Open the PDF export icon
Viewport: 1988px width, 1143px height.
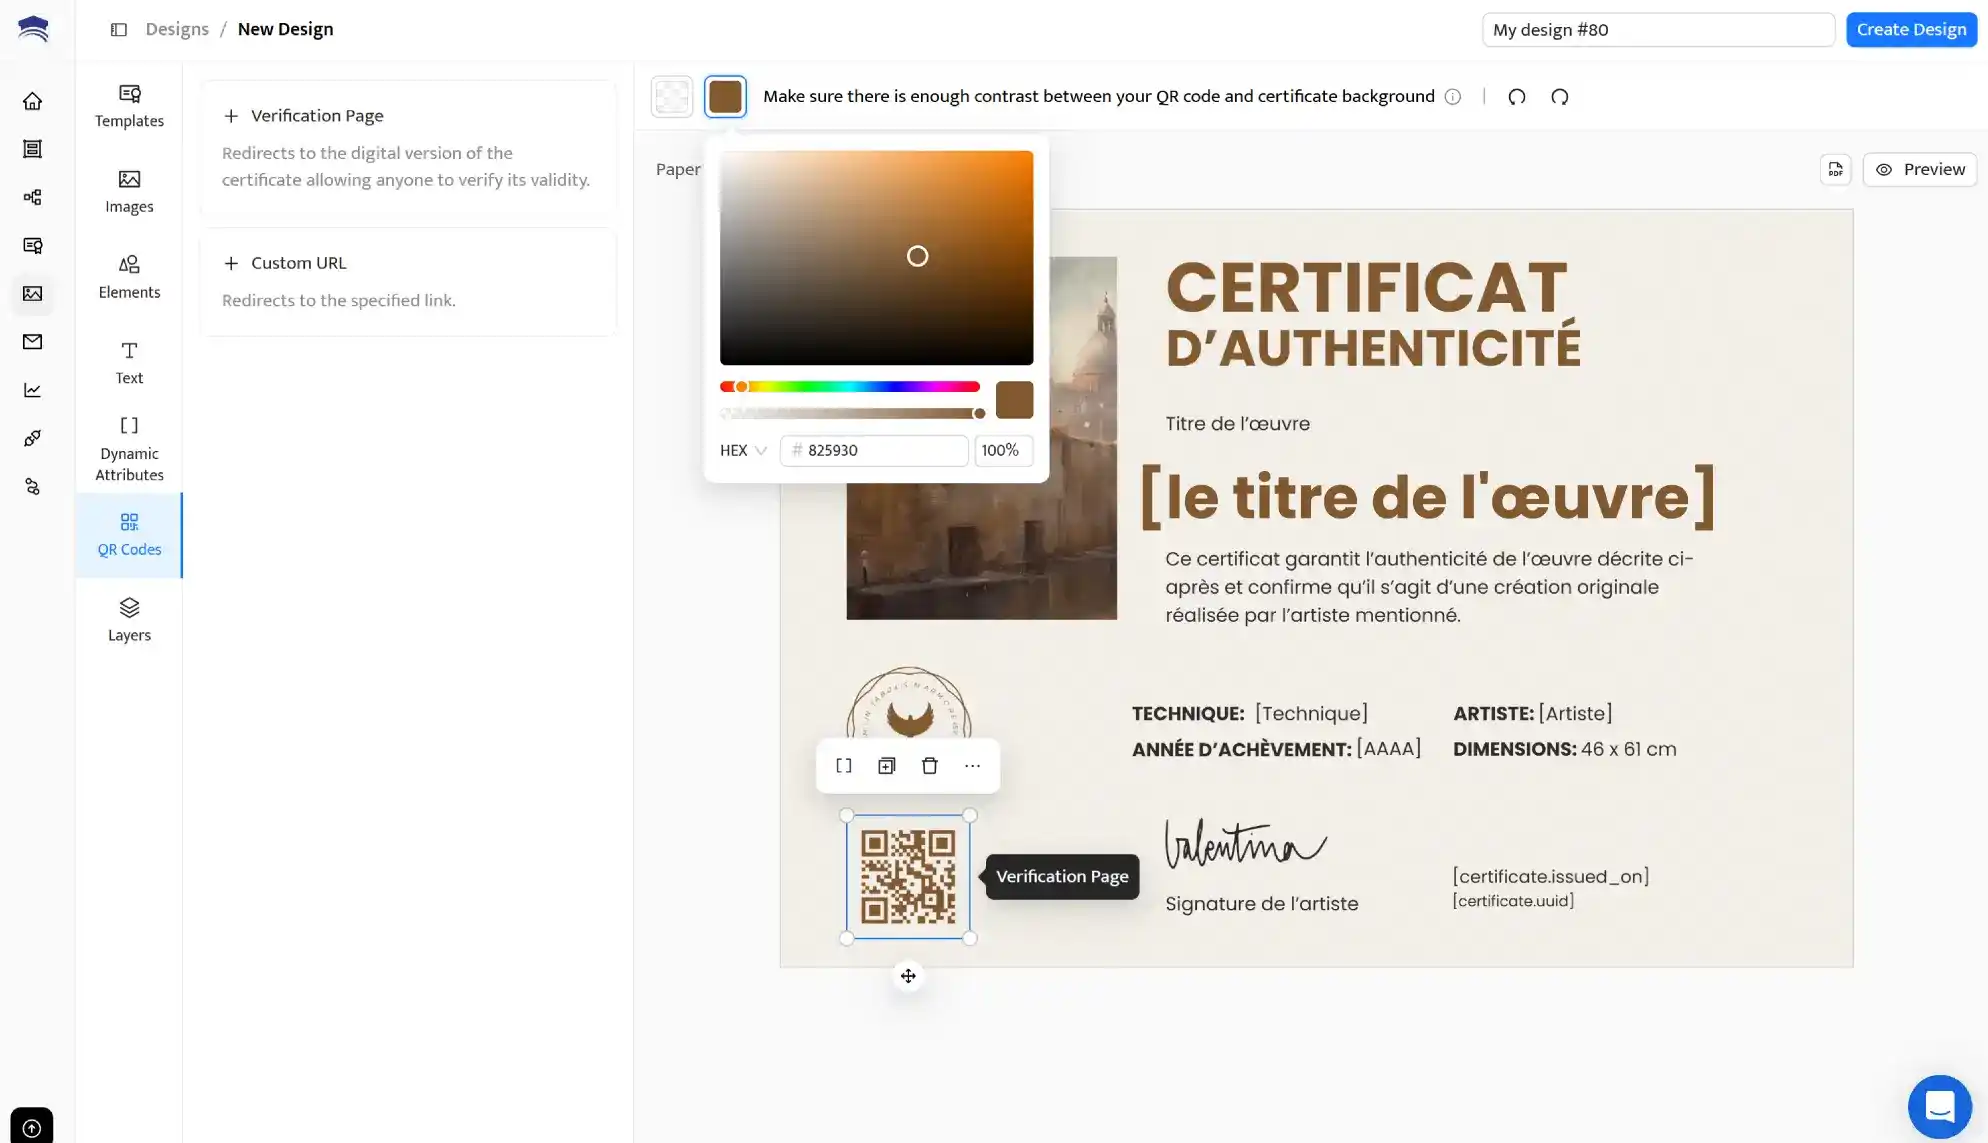click(x=1835, y=170)
